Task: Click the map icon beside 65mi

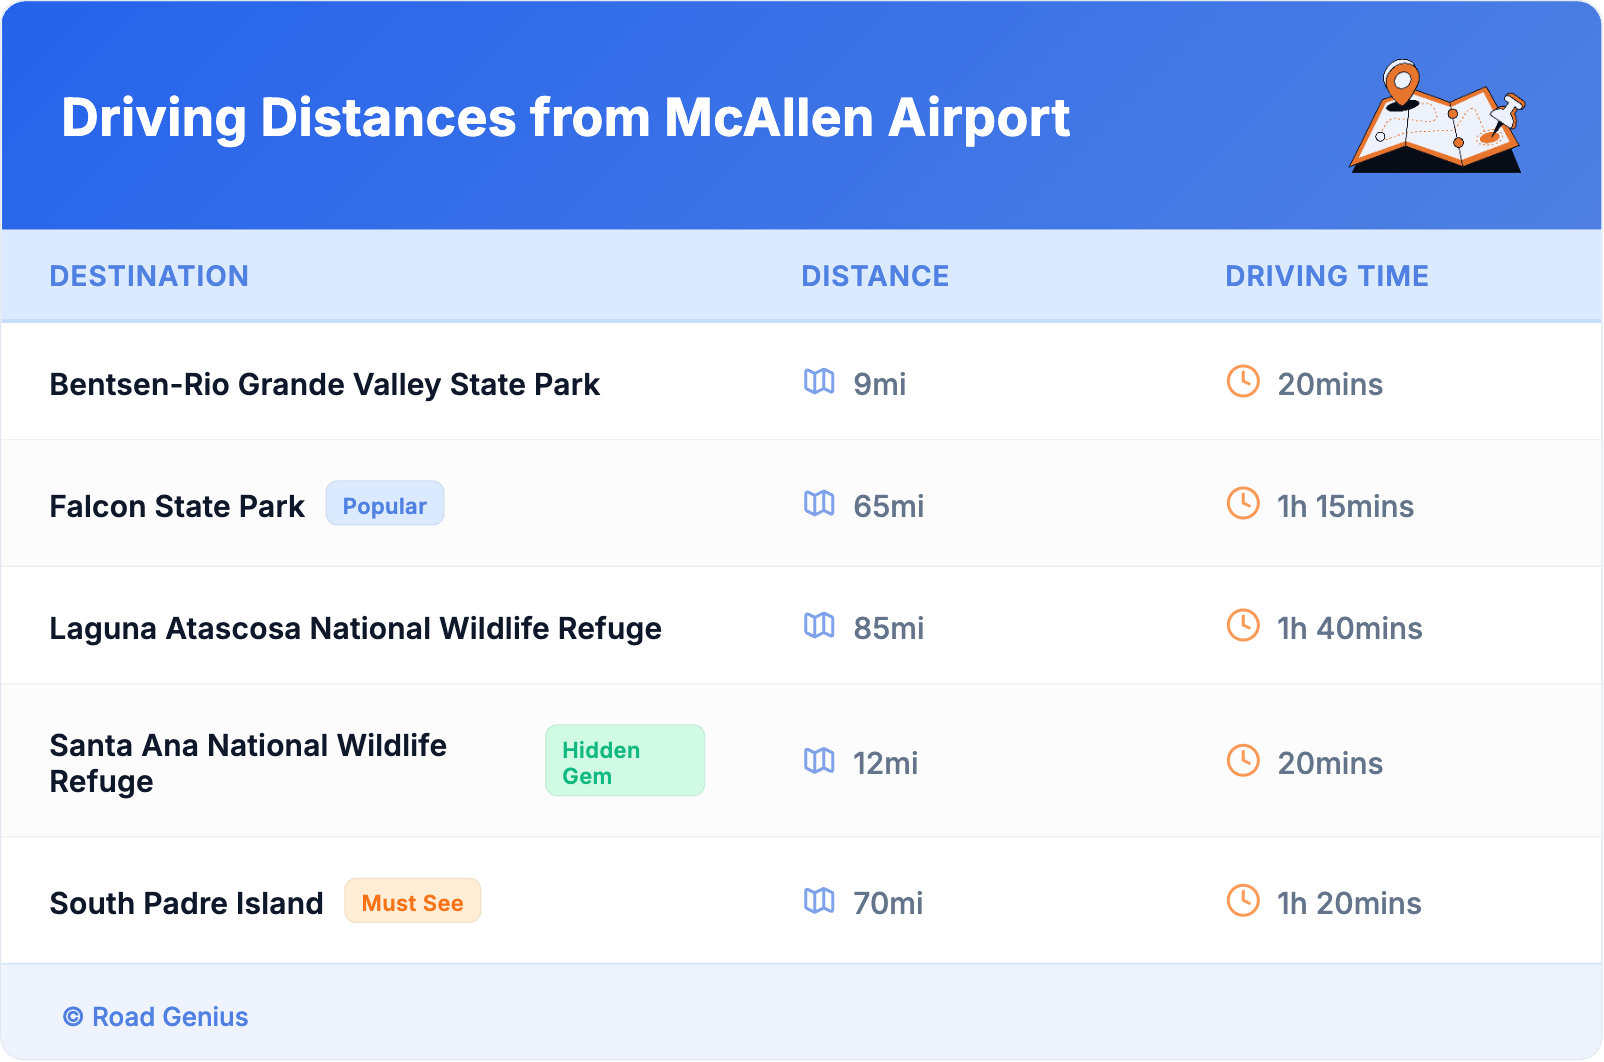Action: 819,503
